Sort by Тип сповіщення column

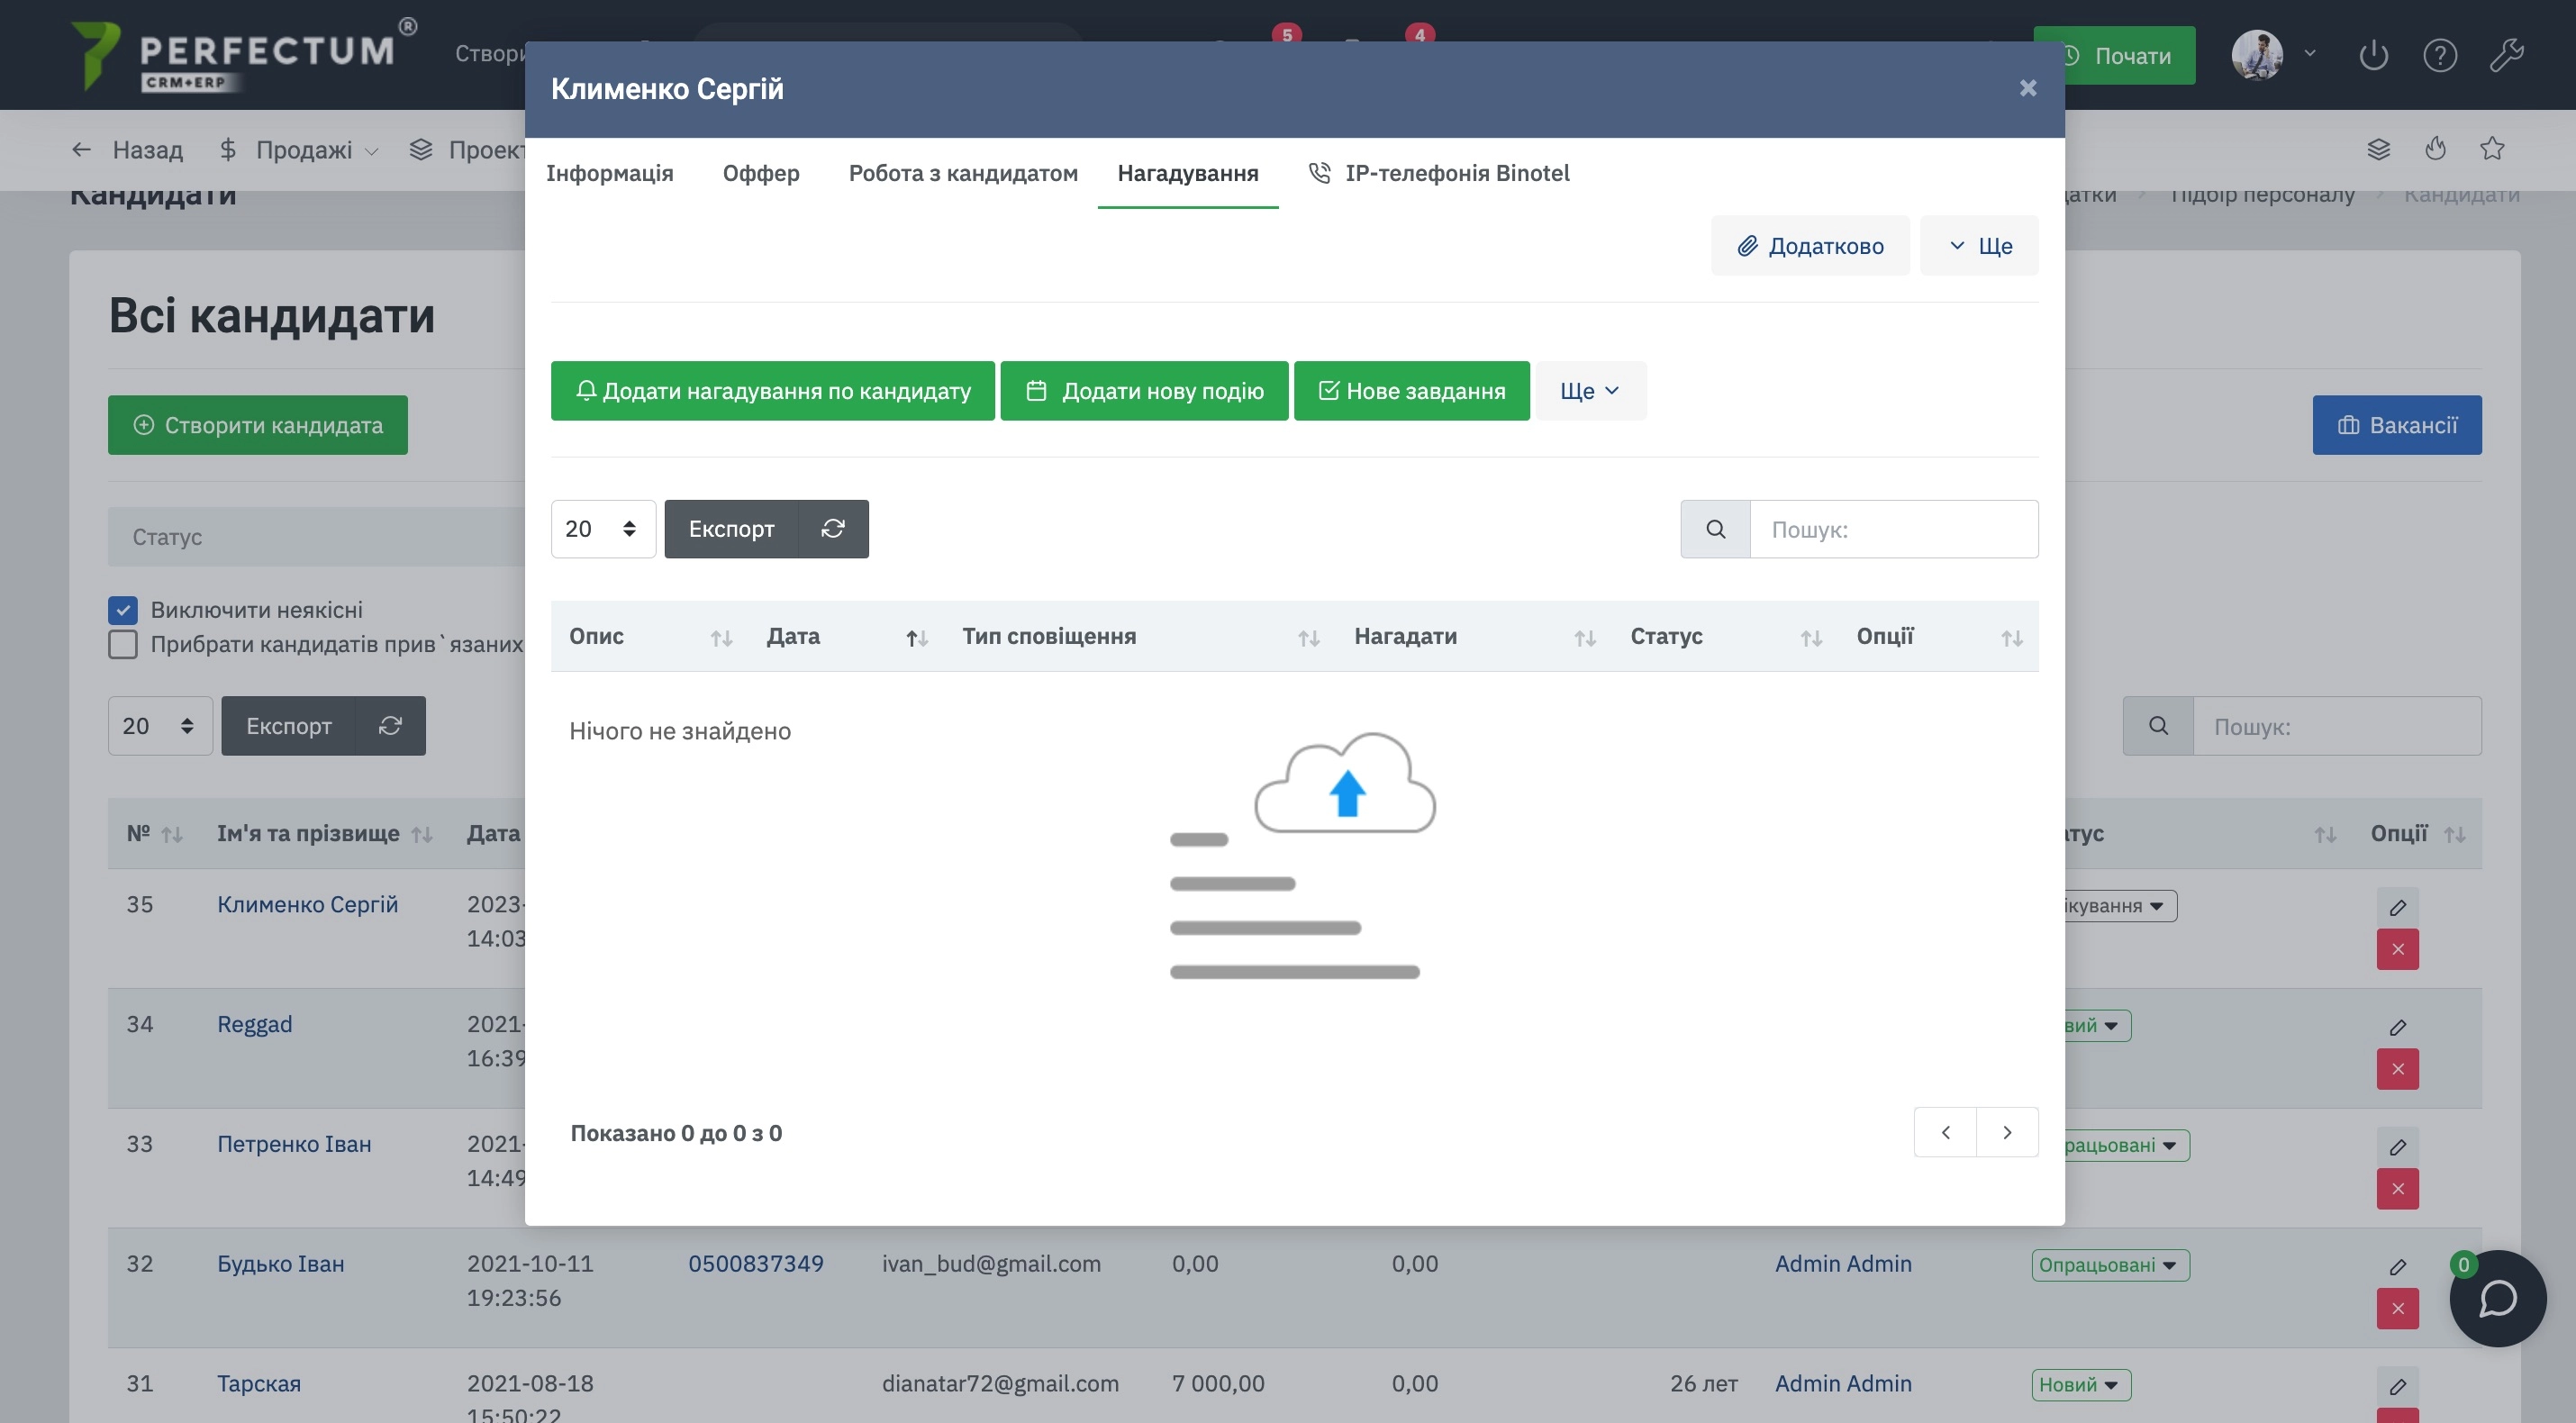click(x=1140, y=636)
